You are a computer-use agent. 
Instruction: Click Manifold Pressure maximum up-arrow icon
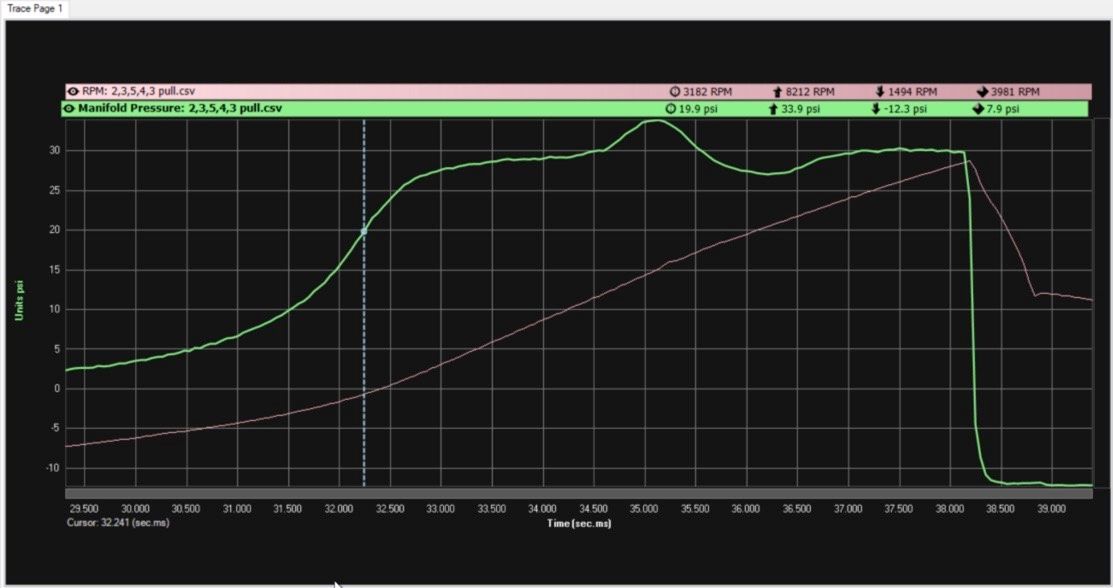pyautogui.click(x=772, y=108)
